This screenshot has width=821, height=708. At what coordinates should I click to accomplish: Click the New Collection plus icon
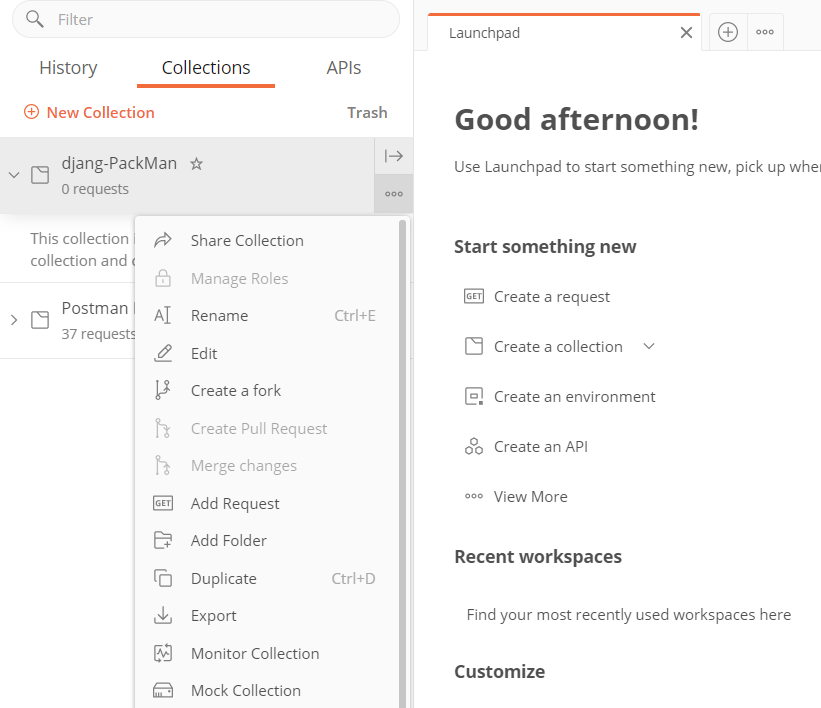[31, 112]
